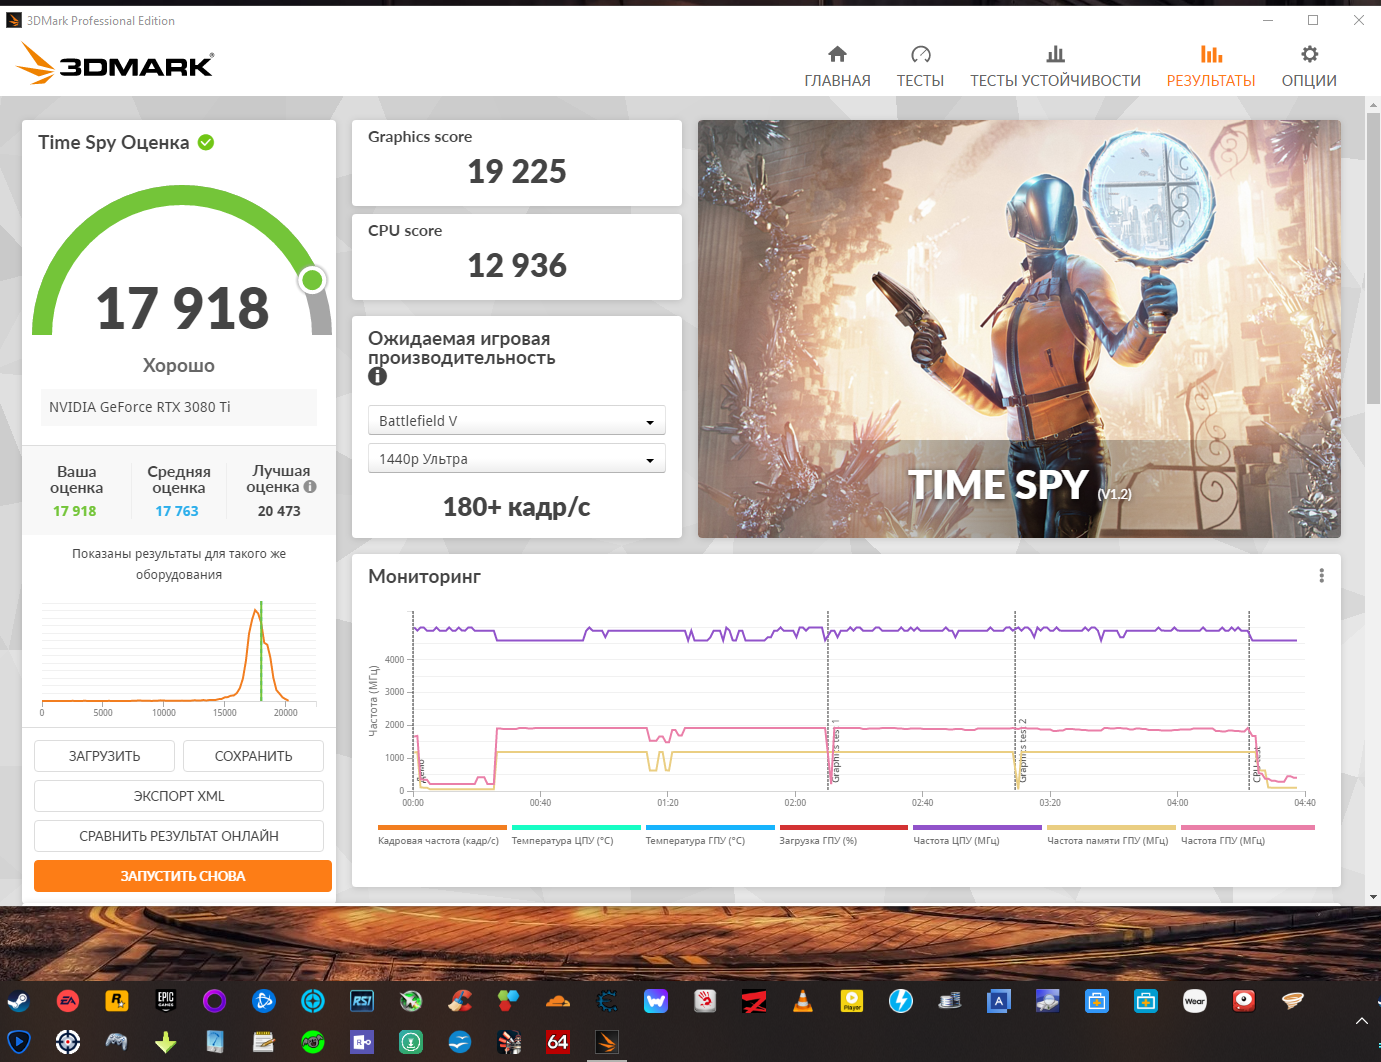Viewport: 1381px width, 1062px height.
Task: Expand the system tray hidden icons chevron
Action: pos(1361,1021)
